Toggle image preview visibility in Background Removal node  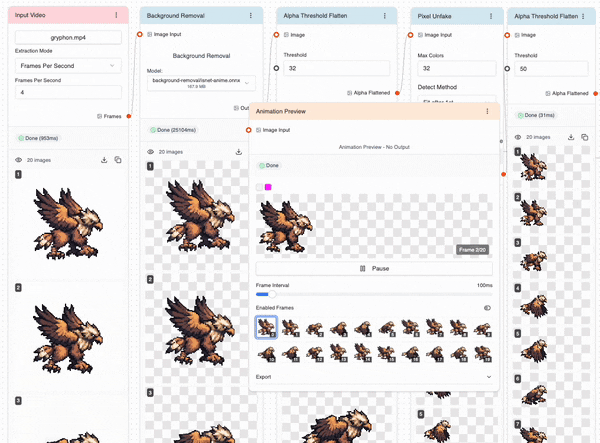(x=150, y=152)
